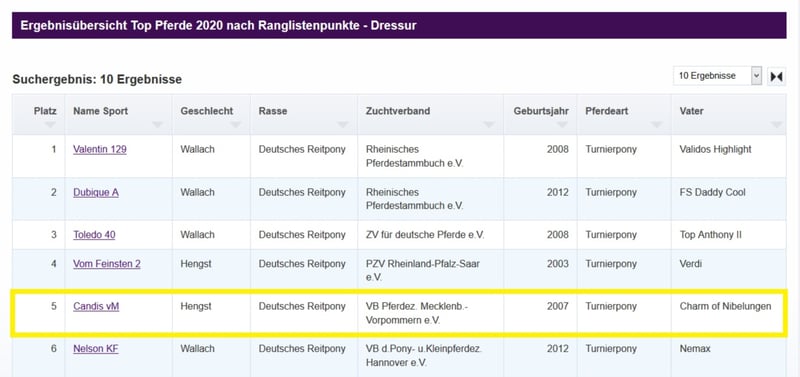Open the Vom Feinsten 2 link
Screen dimensions: 800x377
(107, 264)
